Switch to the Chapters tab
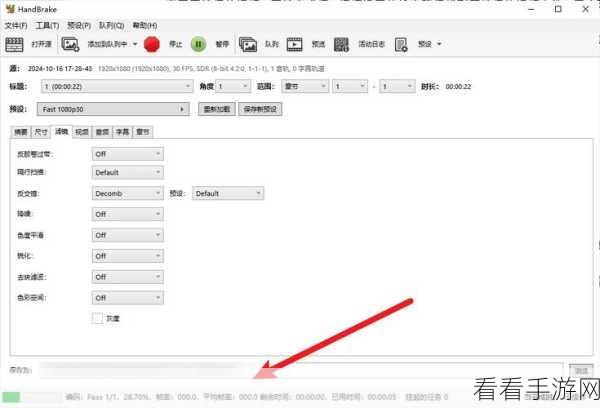Viewport: 600px width, 408px height. pos(143,132)
